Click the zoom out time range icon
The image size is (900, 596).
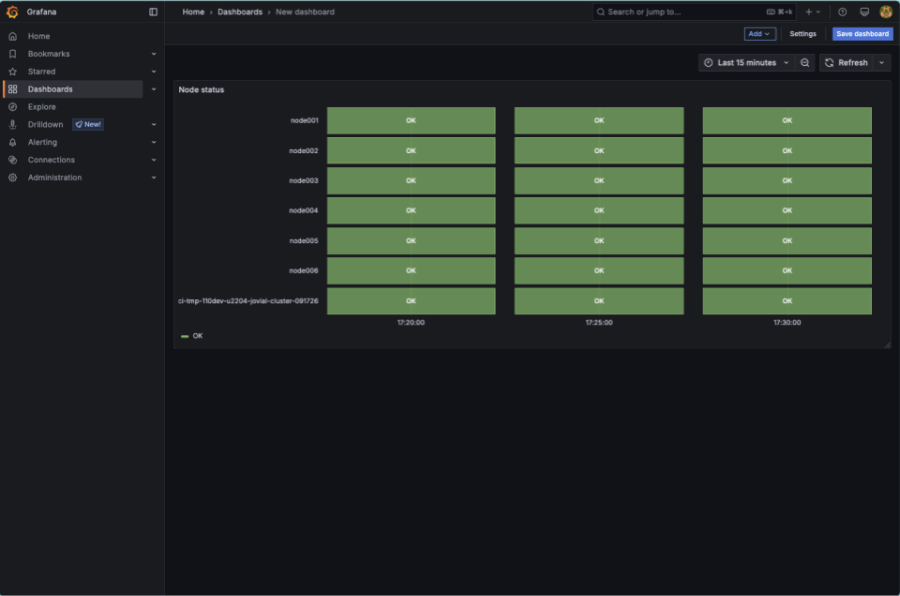point(805,63)
